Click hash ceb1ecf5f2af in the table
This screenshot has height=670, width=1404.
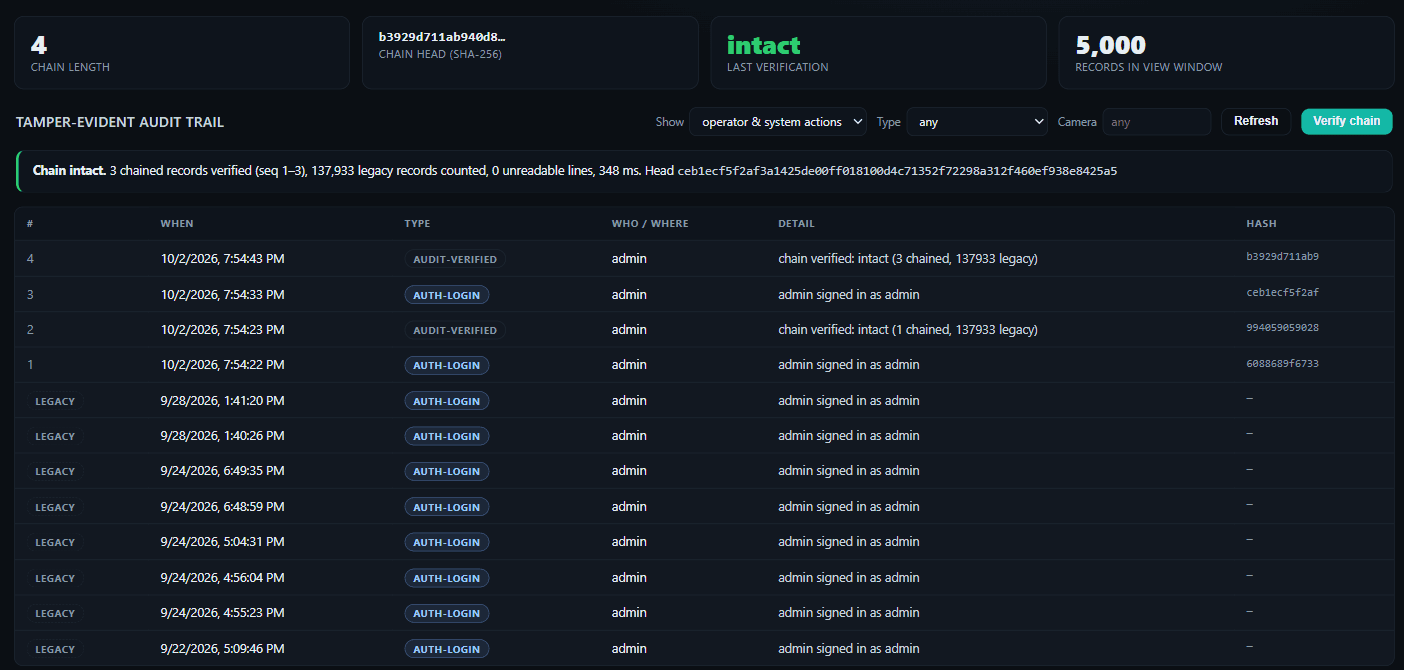(1282, 293)
